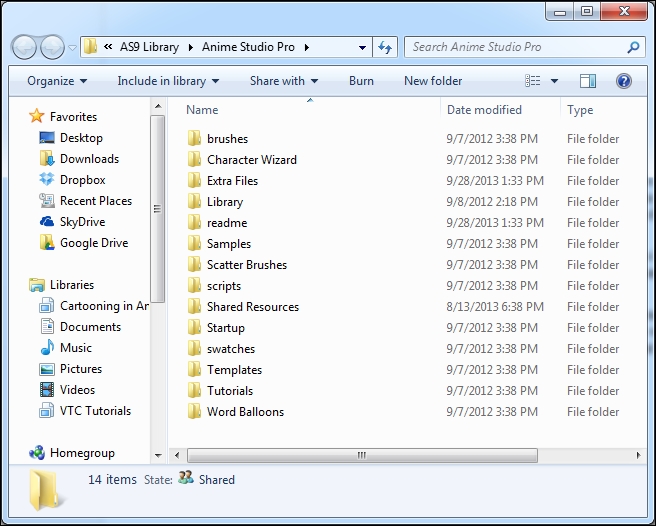Screen dimensions: 656x526
Task: Sort by the Type column header
Action: [580, 110]
